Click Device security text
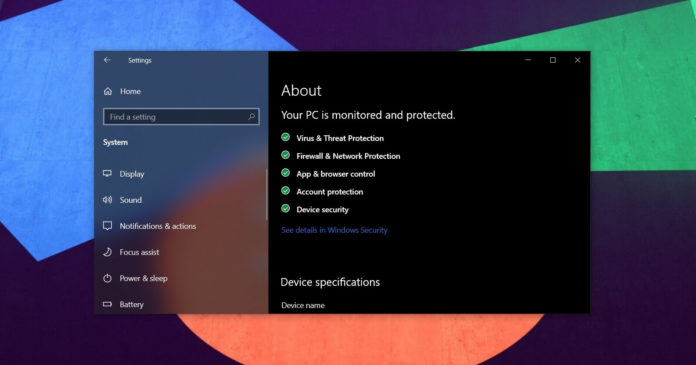 [322, 210]
